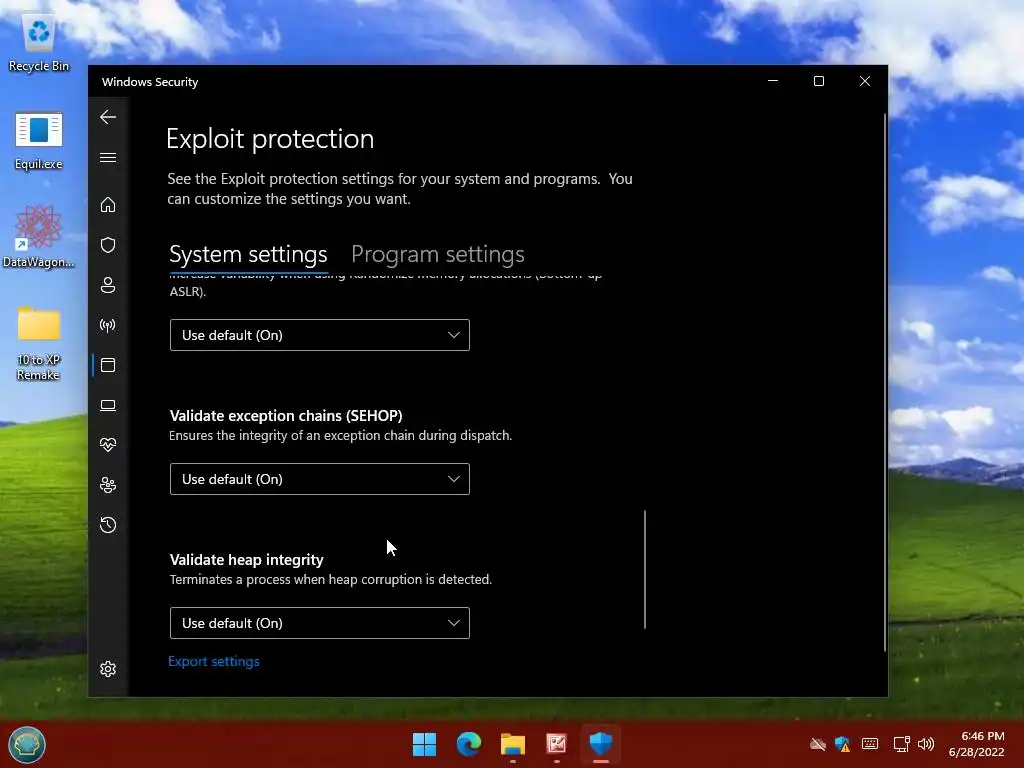The height and width of the screenshot is (768, 1024).
Task: Open Device performance & health heart icon
Action: 108,445
